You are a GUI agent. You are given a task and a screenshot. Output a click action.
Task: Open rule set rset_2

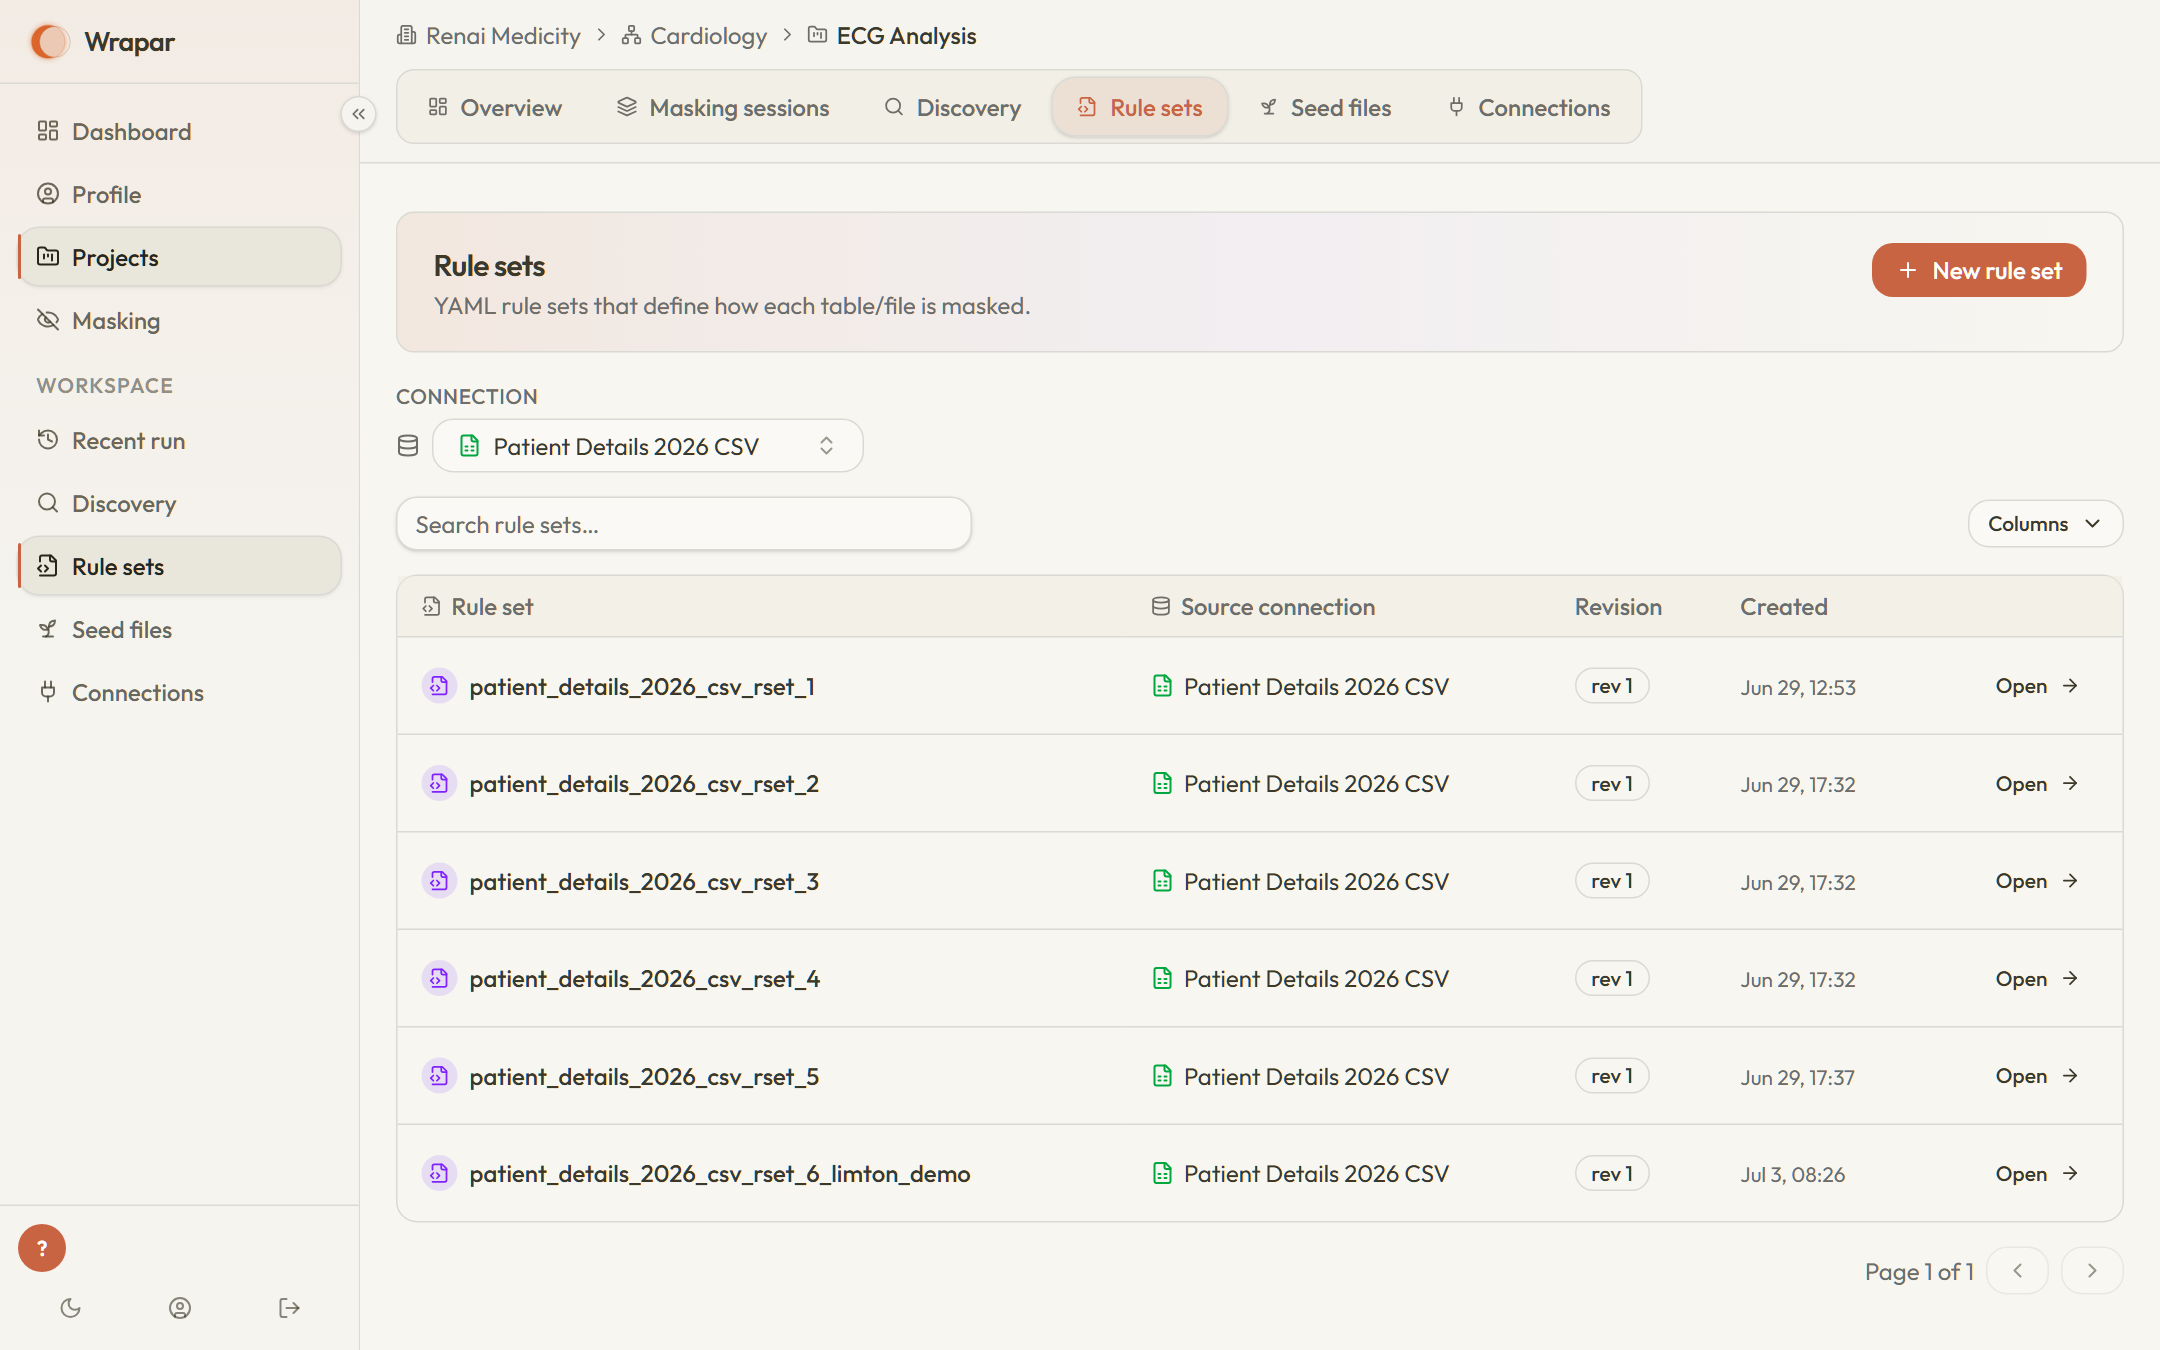tap(2037, 784)
